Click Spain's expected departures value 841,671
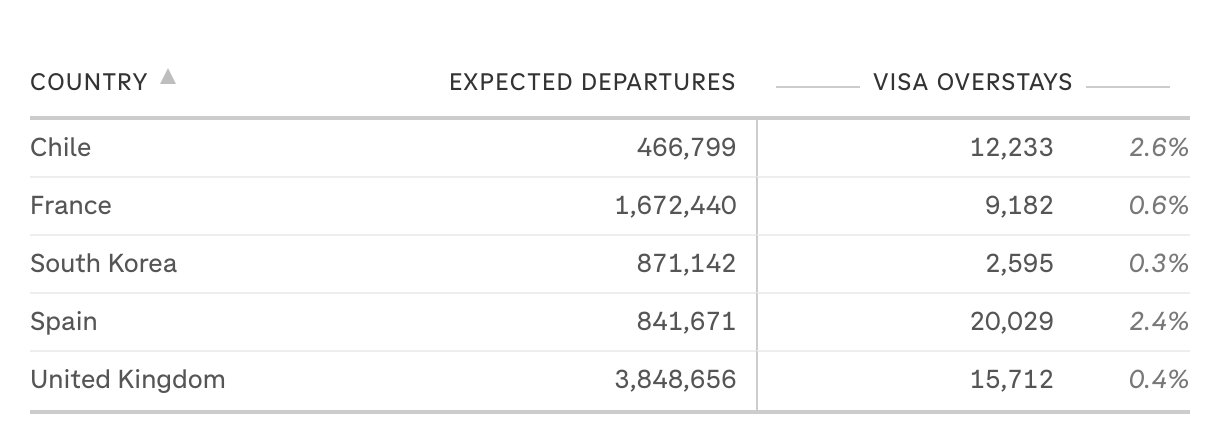1220x444 pixels. pyautogui.click(x=686, y=322)
